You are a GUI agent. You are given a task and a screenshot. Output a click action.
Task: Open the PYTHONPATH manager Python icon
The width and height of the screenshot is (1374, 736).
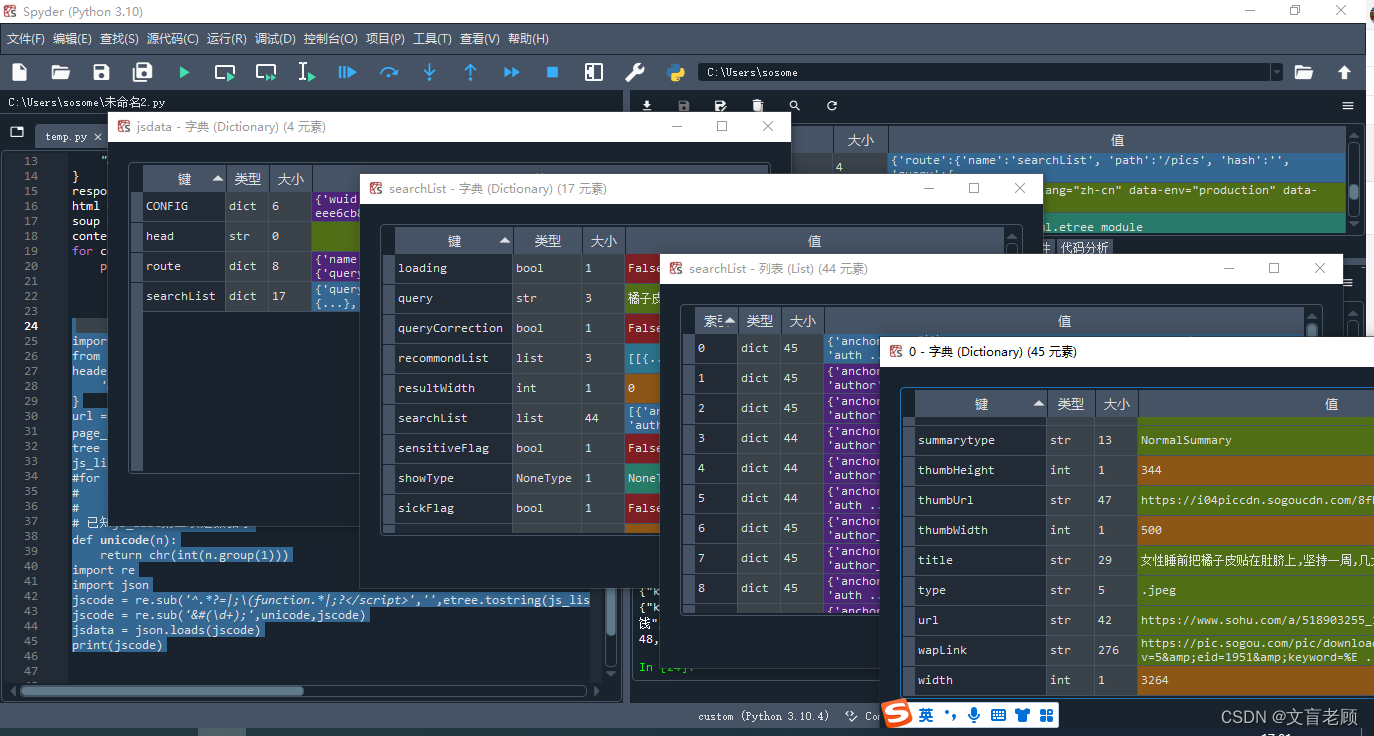click(675, 72)
